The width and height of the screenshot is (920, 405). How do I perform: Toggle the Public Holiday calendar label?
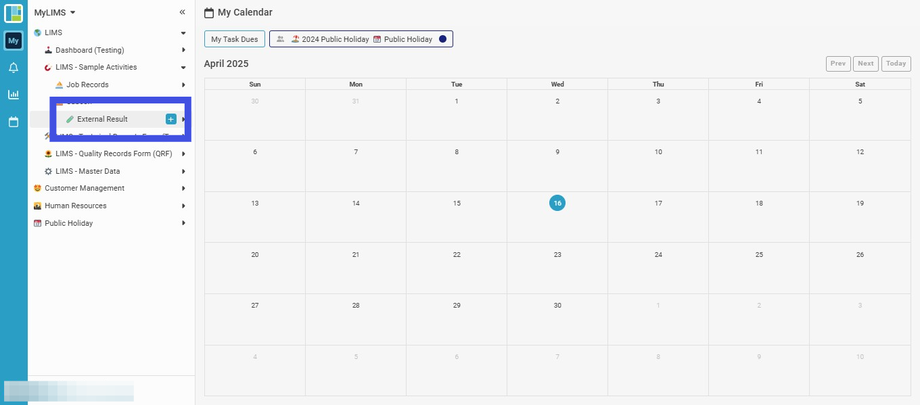click(x=408, y=39)
